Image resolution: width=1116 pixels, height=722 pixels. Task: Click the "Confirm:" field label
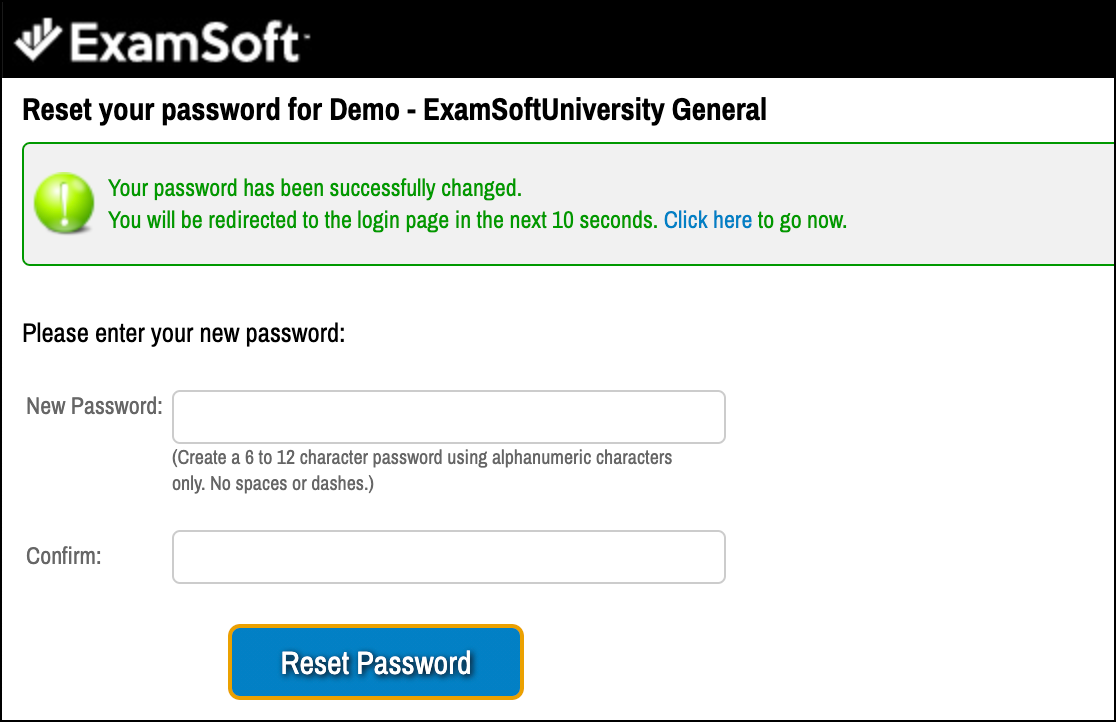tap(64, 556)
